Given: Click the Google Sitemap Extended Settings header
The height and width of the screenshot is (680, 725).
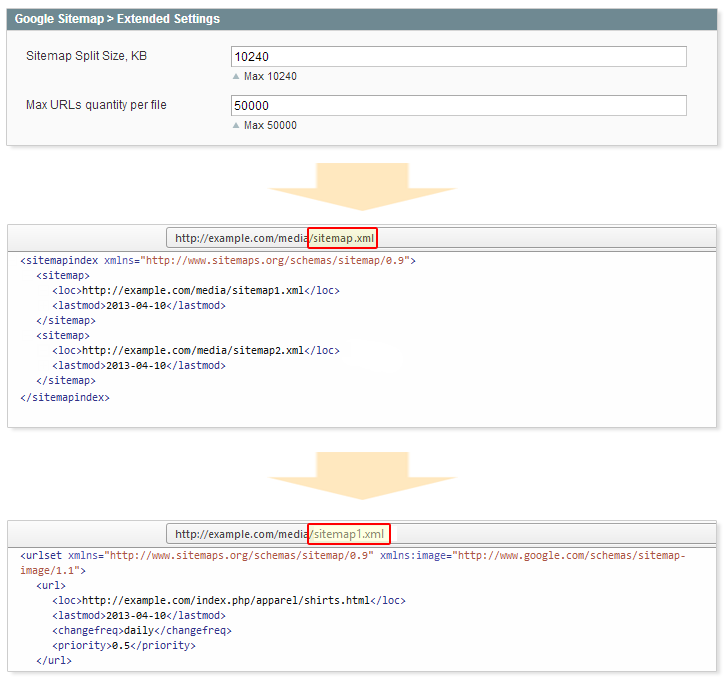Looking at the screenshot, I should pos(117,19).
